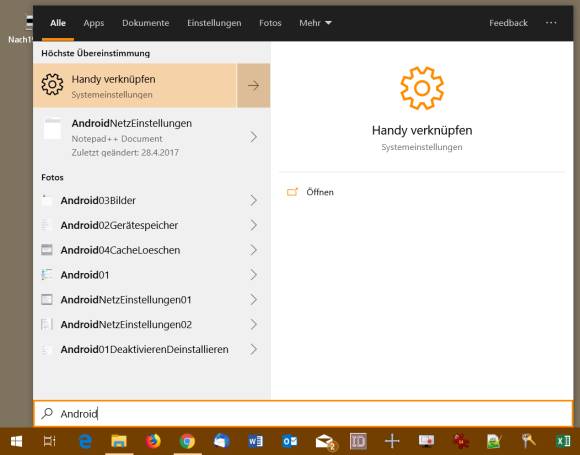The image size is (580, 455).
Task: Open the three-dots options menu
Action: pos(551,23)
